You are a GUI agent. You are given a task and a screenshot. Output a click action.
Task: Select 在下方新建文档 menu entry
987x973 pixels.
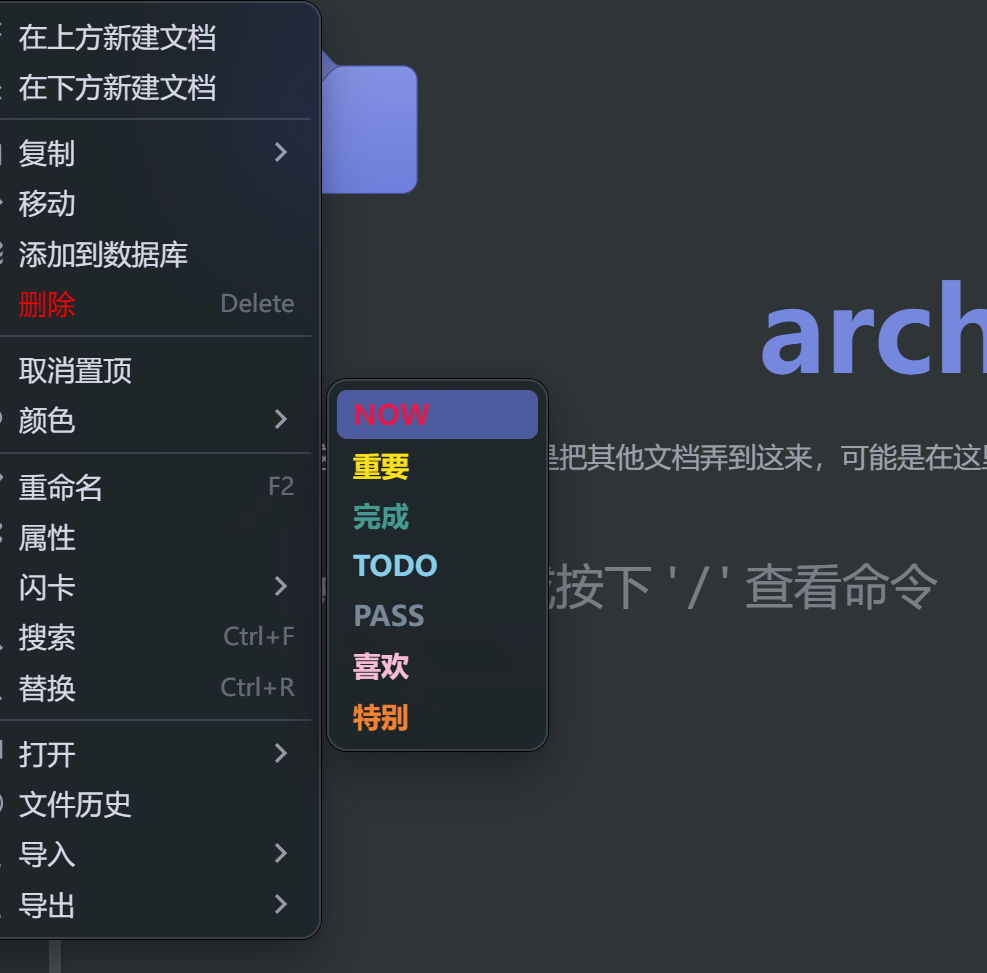point(117,88)
